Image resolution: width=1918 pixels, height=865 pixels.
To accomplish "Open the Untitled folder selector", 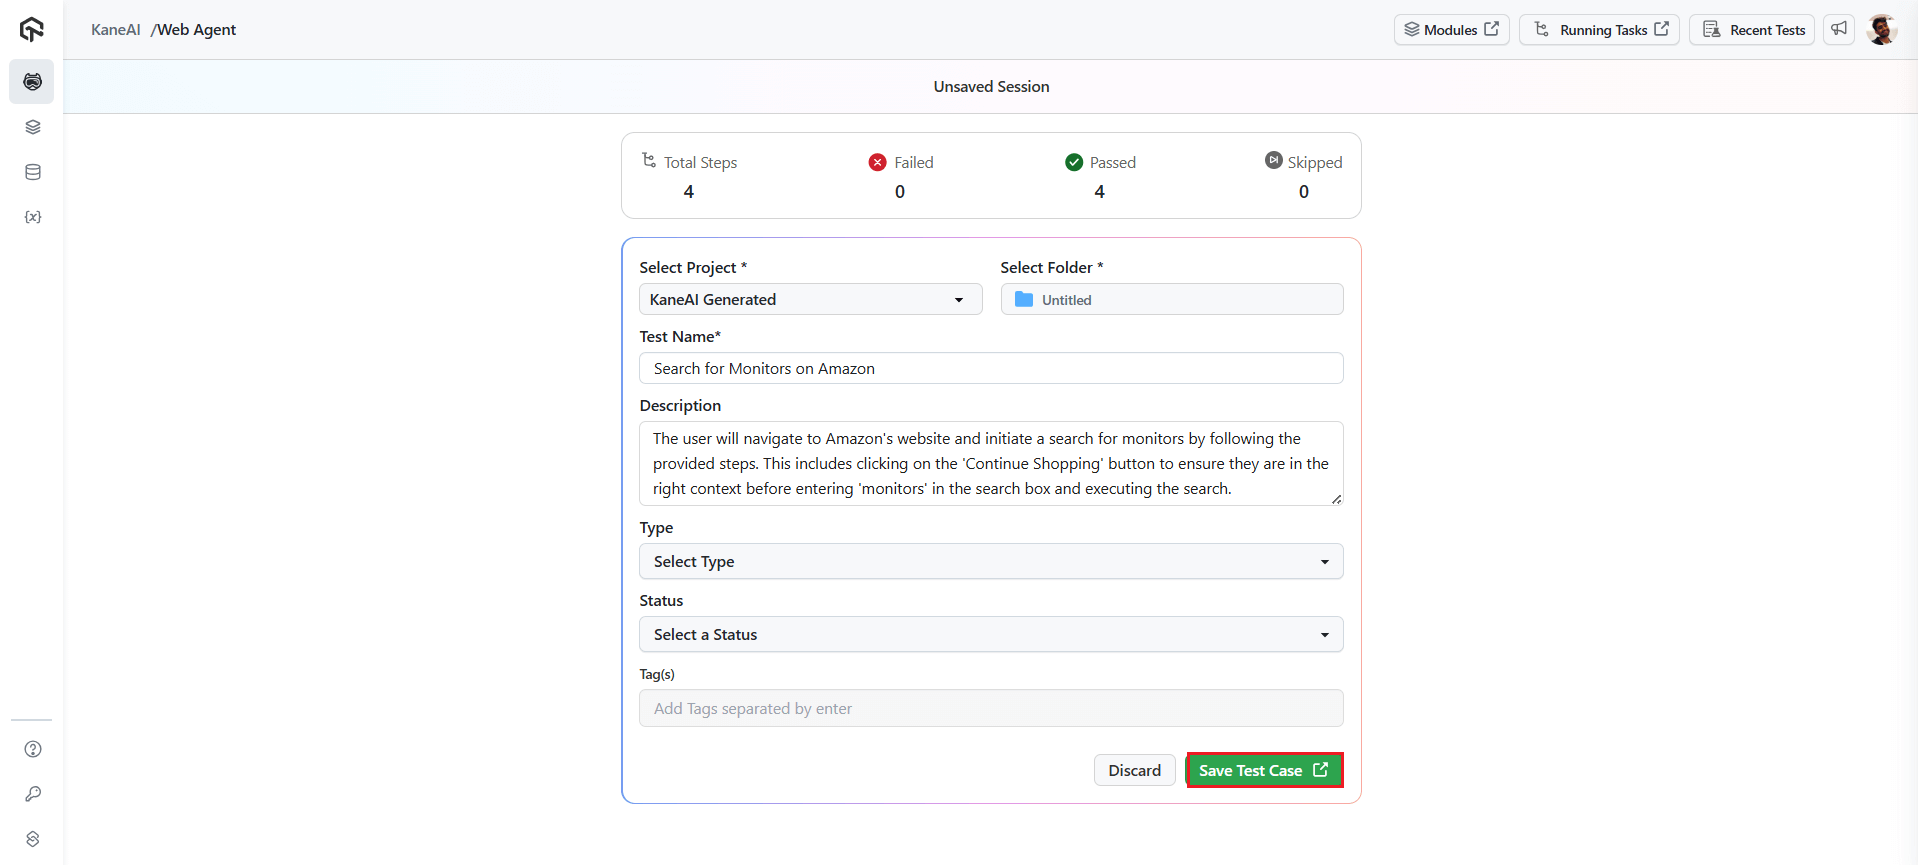I will click(x=1171, y=299).
